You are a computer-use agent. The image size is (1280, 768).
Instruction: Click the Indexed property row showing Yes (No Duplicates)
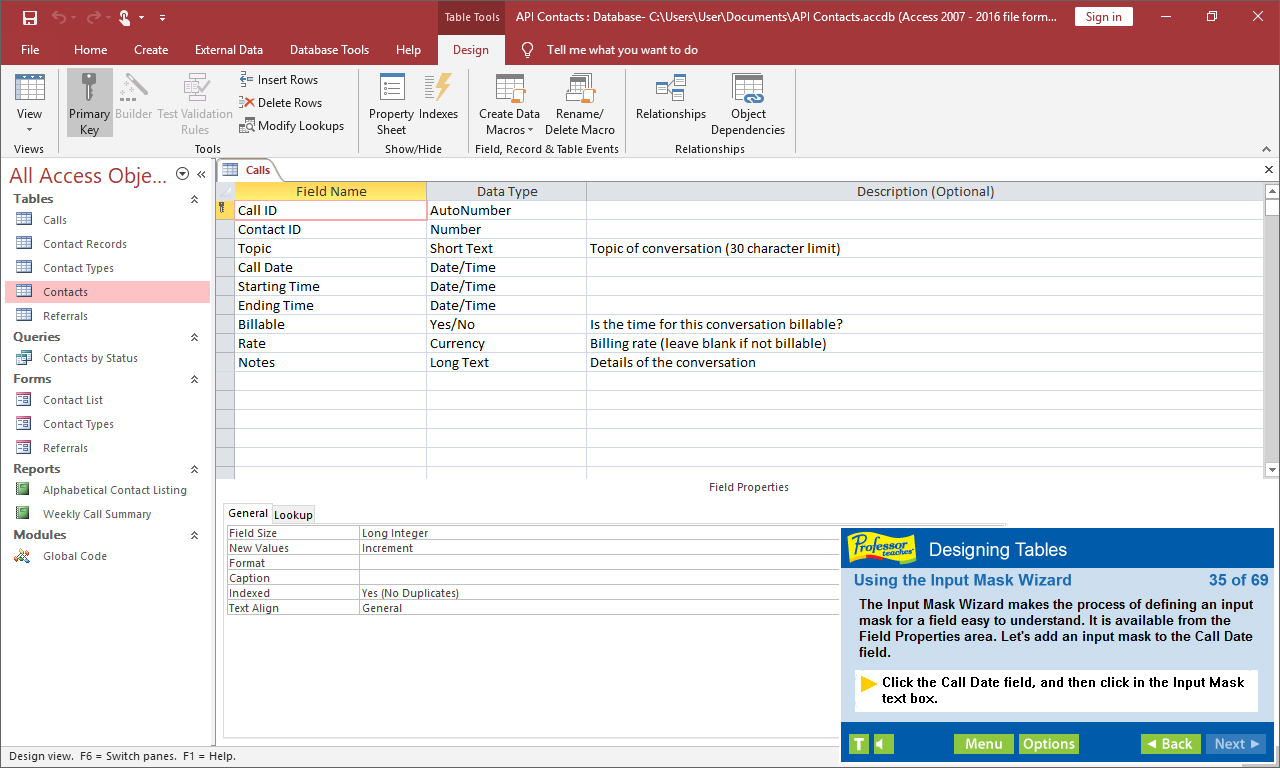(420, 592)
